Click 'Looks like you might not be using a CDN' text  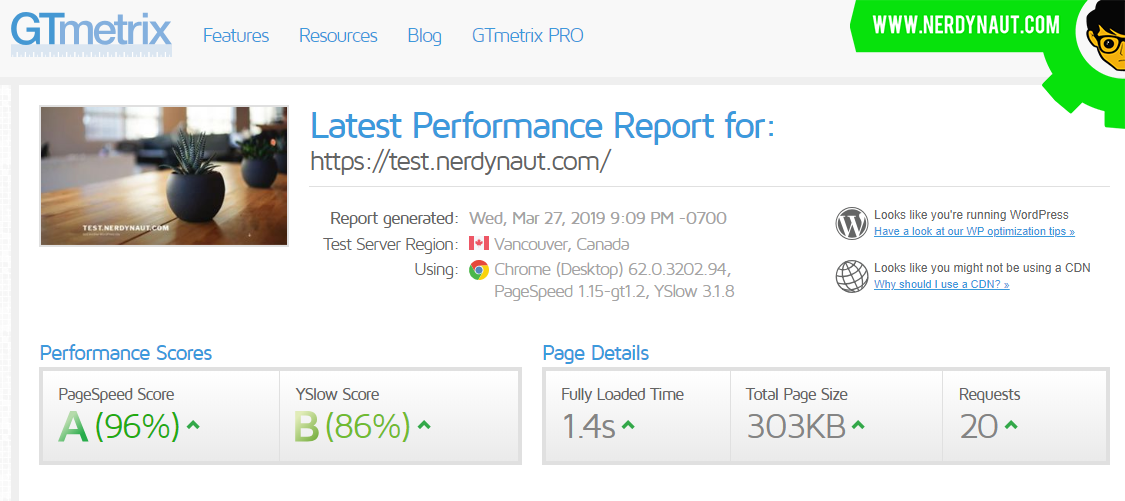tap(982, 268)
